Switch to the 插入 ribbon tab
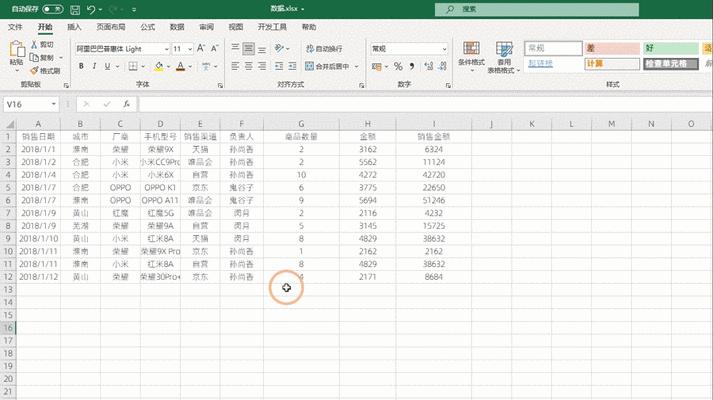This screenshot has width=713, height=400. (x=74, y=27)
